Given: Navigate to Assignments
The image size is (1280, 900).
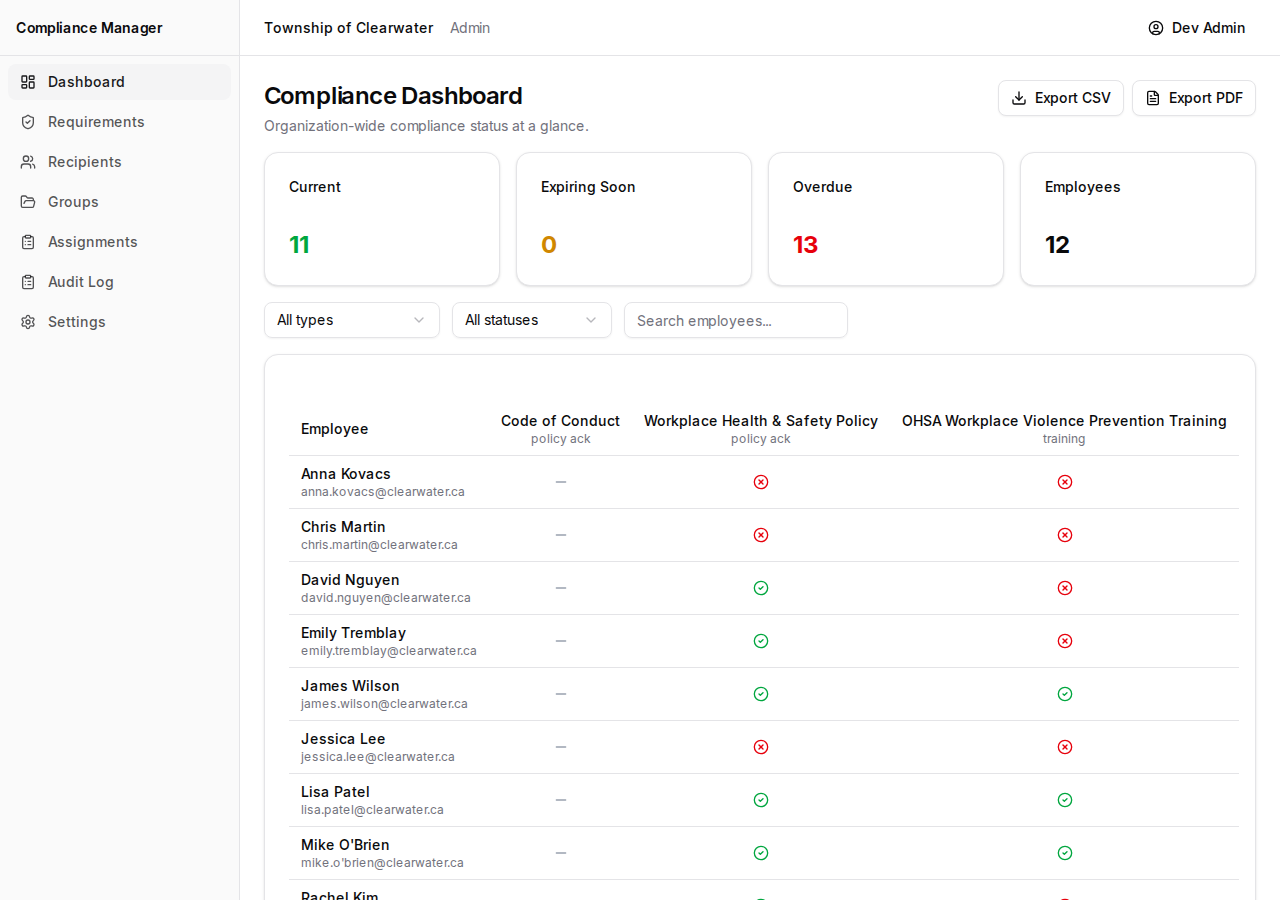Looking at the screenshot, I should [x=119, y=242].
